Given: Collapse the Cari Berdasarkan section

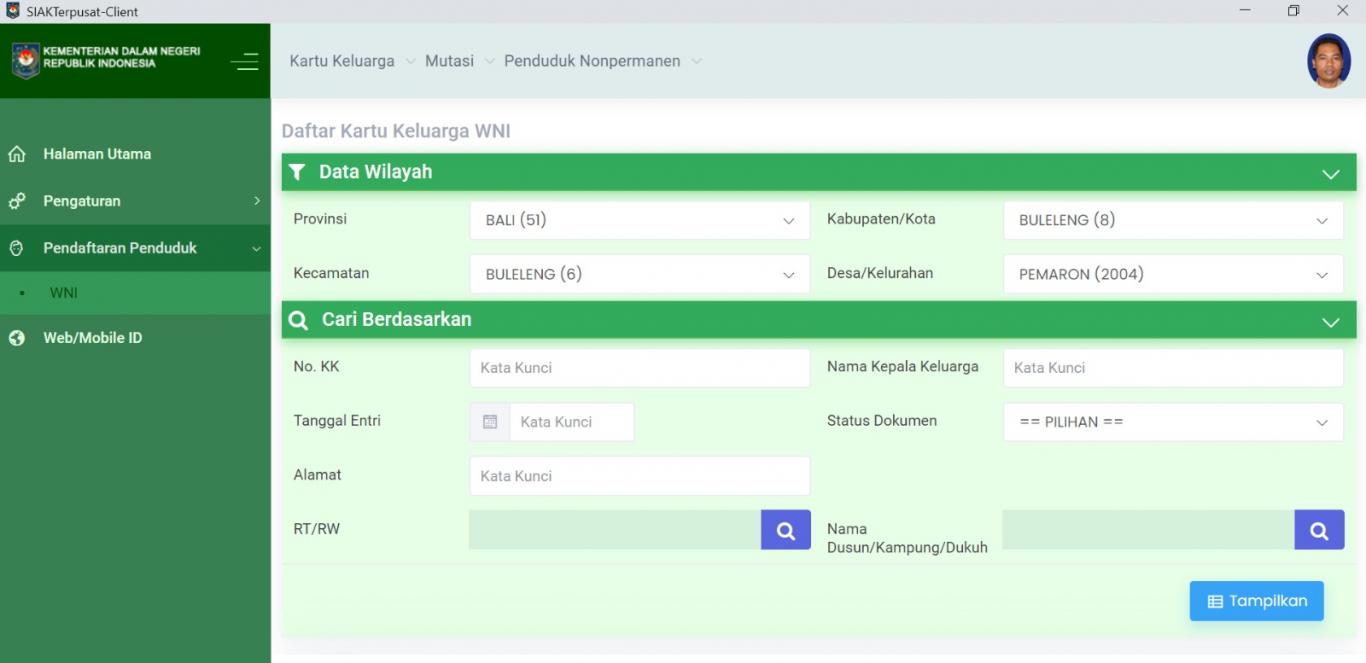Looking at the screenshot, I should coord(1330,321).
